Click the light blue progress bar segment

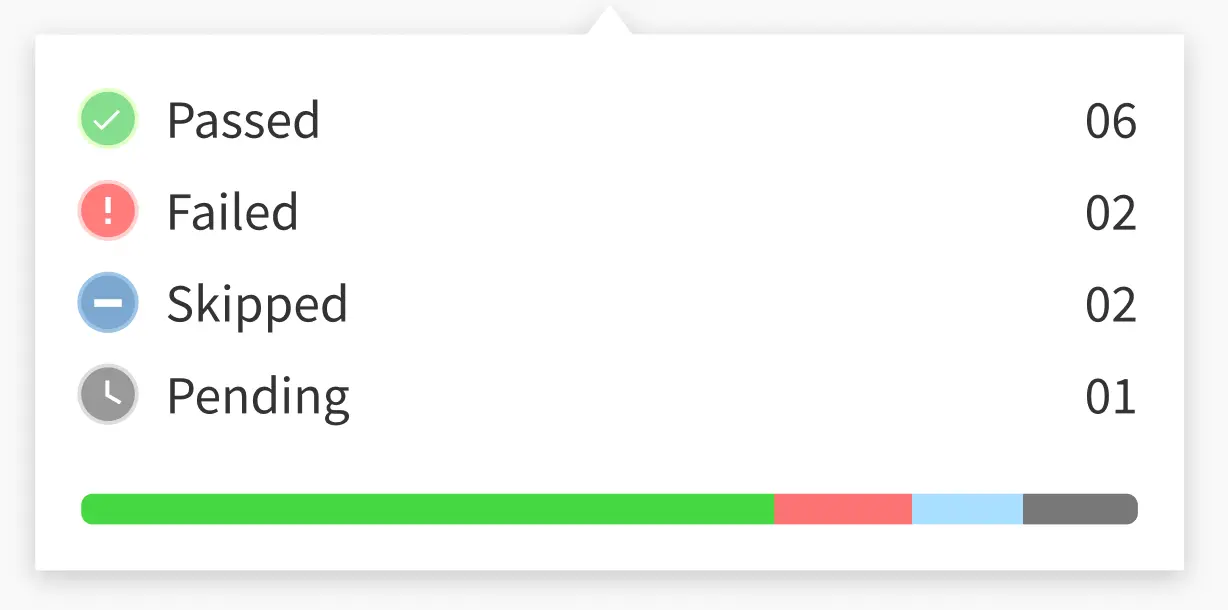[967, 509]
